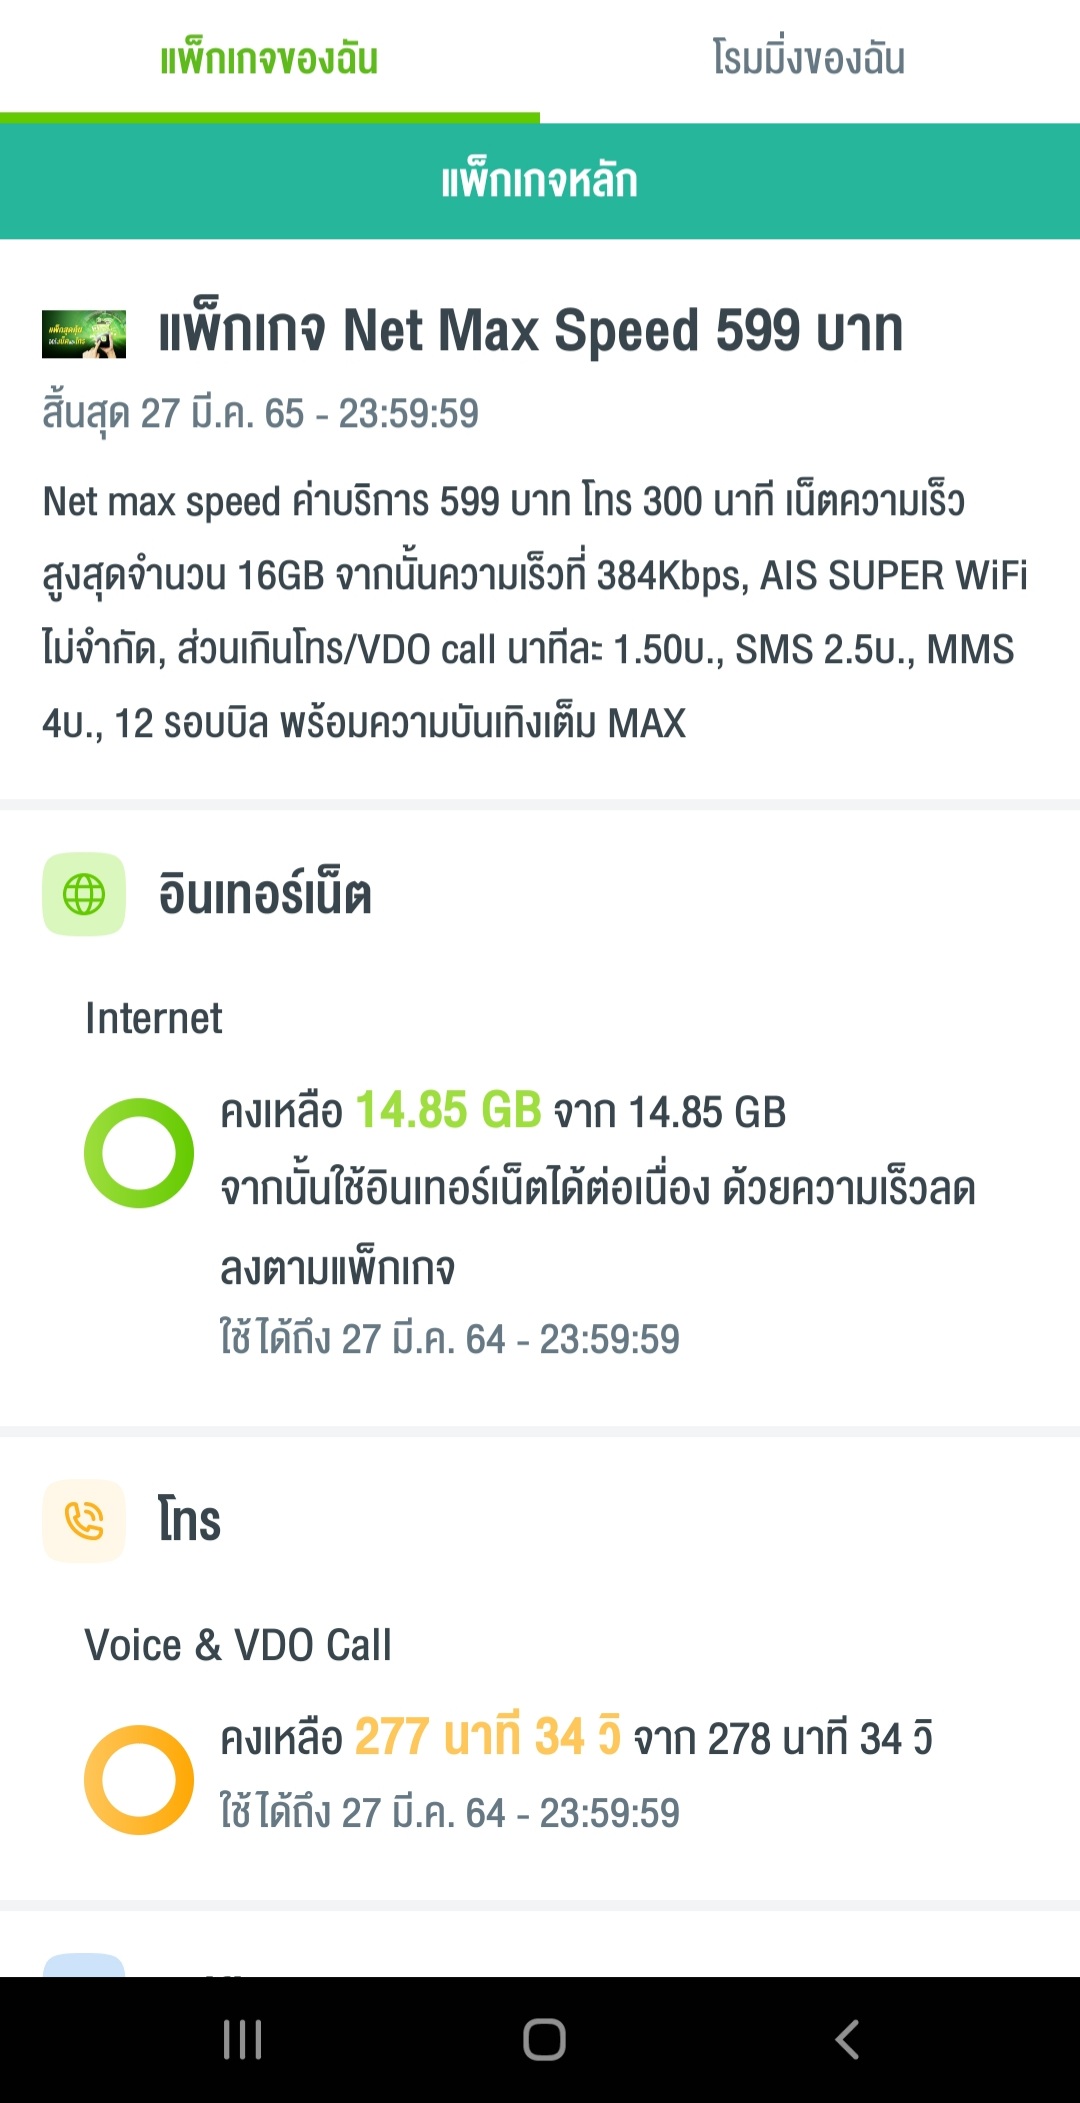
Task: Tap the green globe internet icon
Action: (84, 894)
